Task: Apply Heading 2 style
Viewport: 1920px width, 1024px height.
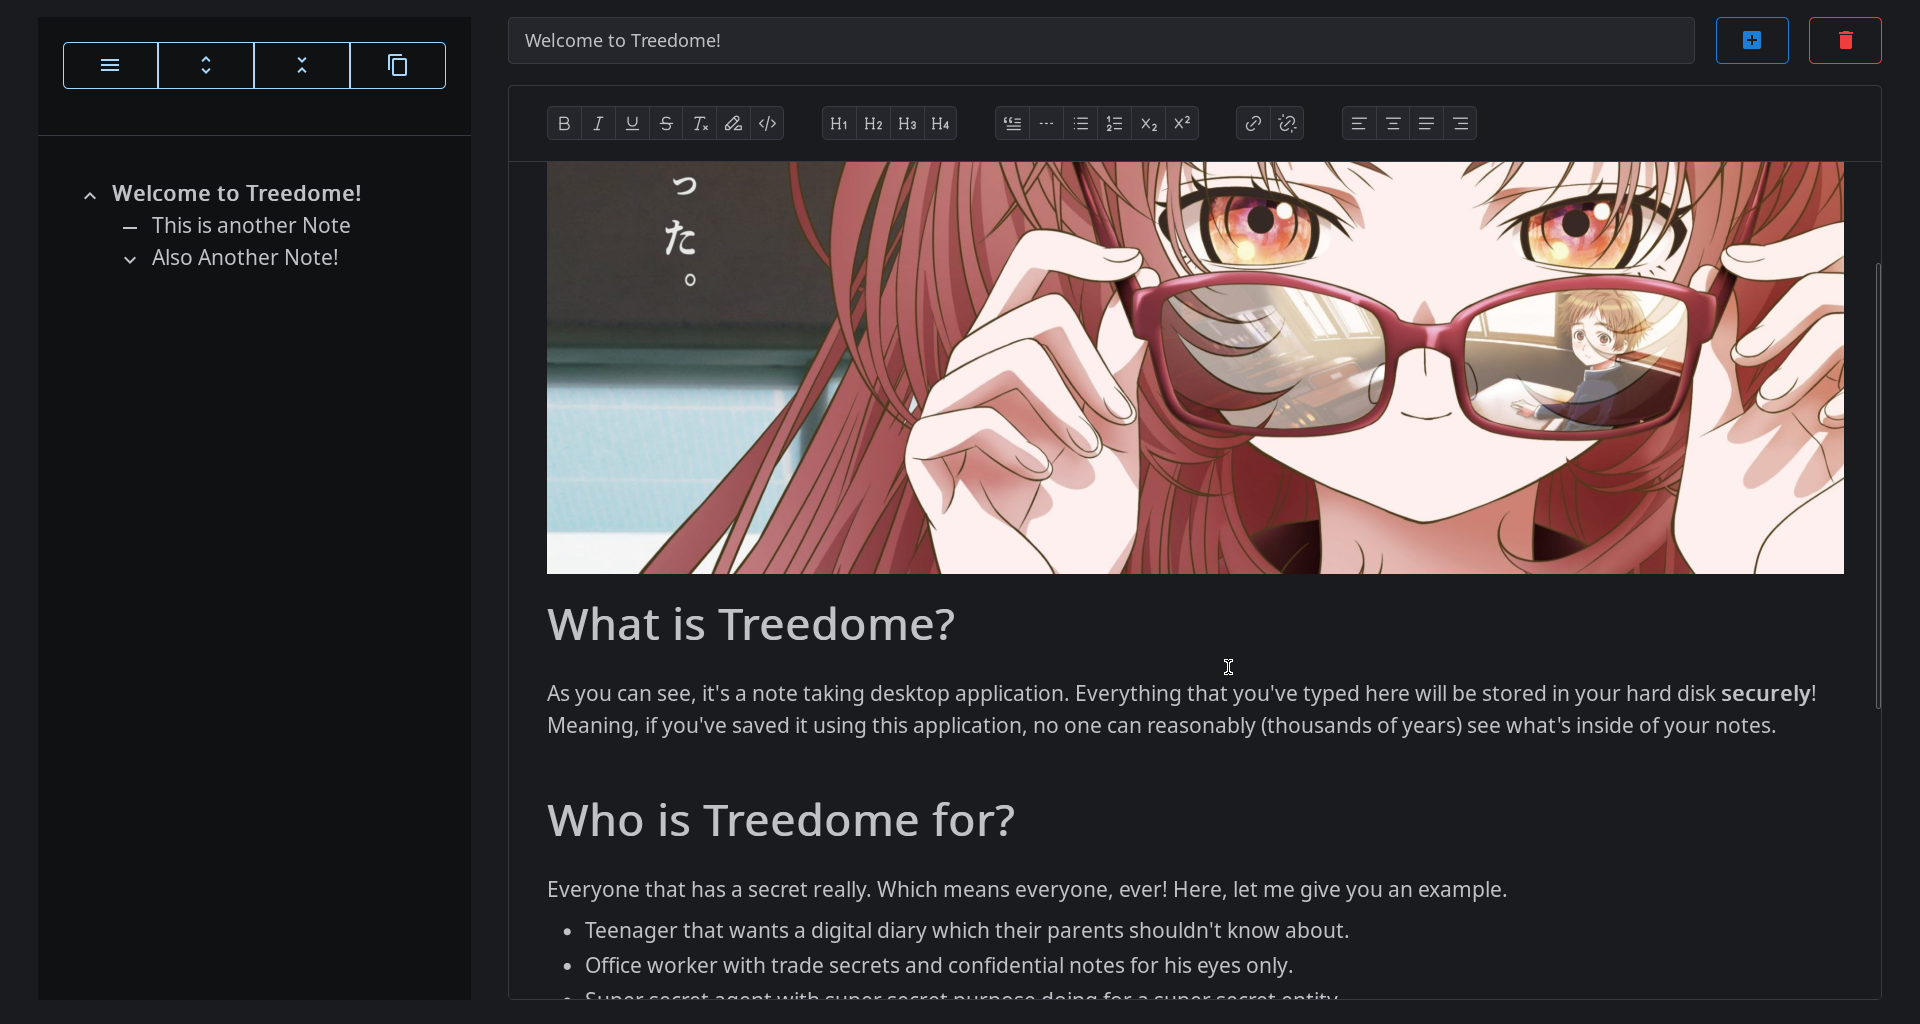Action: pos(873,124)
